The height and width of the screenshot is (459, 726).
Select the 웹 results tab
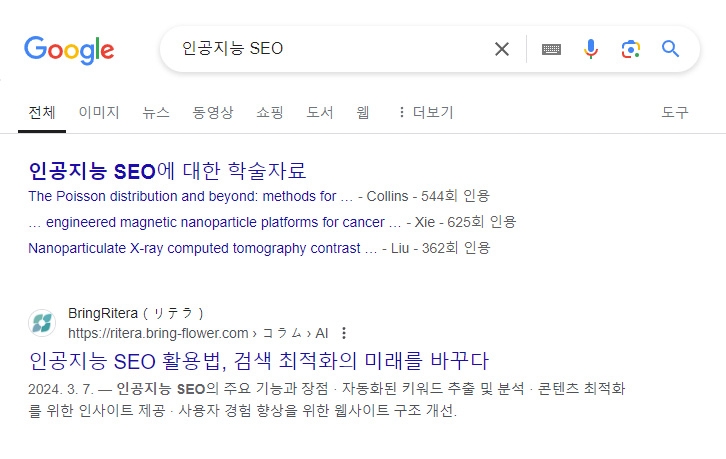(363, 112)
